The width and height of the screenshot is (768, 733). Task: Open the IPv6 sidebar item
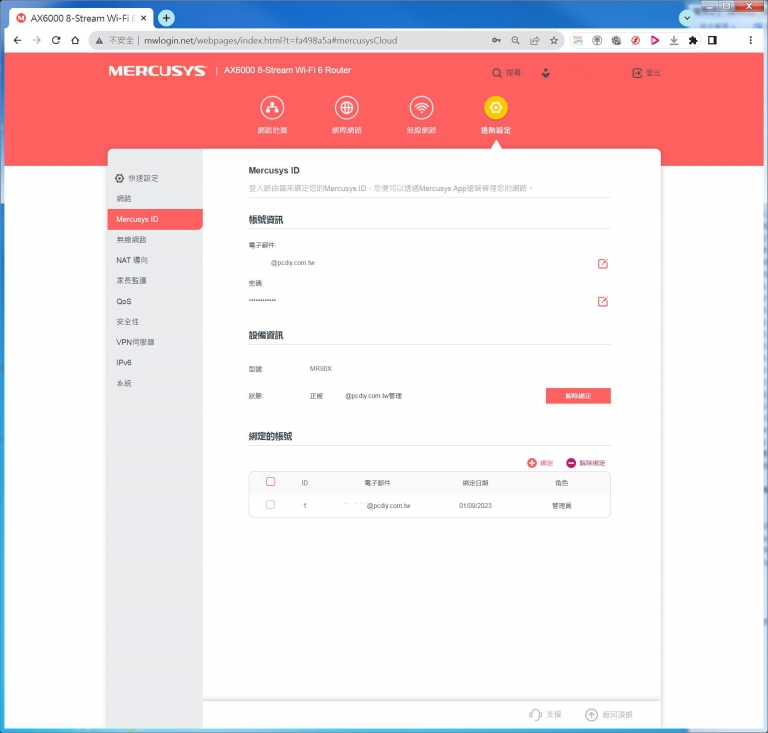123,362
